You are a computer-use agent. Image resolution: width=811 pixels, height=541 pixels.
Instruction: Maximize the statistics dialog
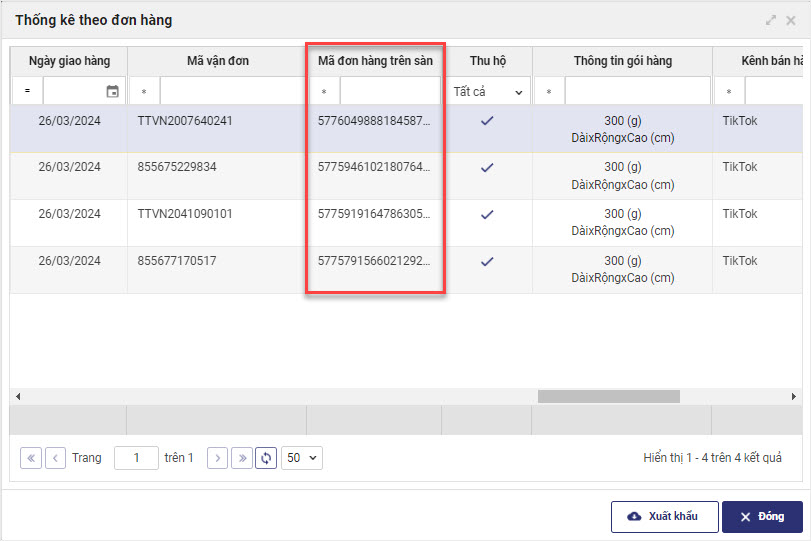pyautogui.click(x=771, y=20)
